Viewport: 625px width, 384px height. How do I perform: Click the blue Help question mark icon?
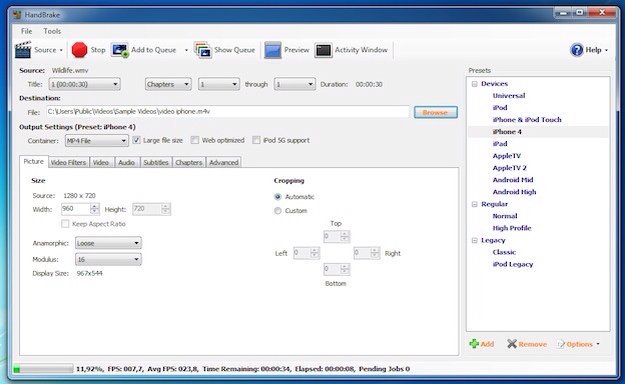pos(576,50)
